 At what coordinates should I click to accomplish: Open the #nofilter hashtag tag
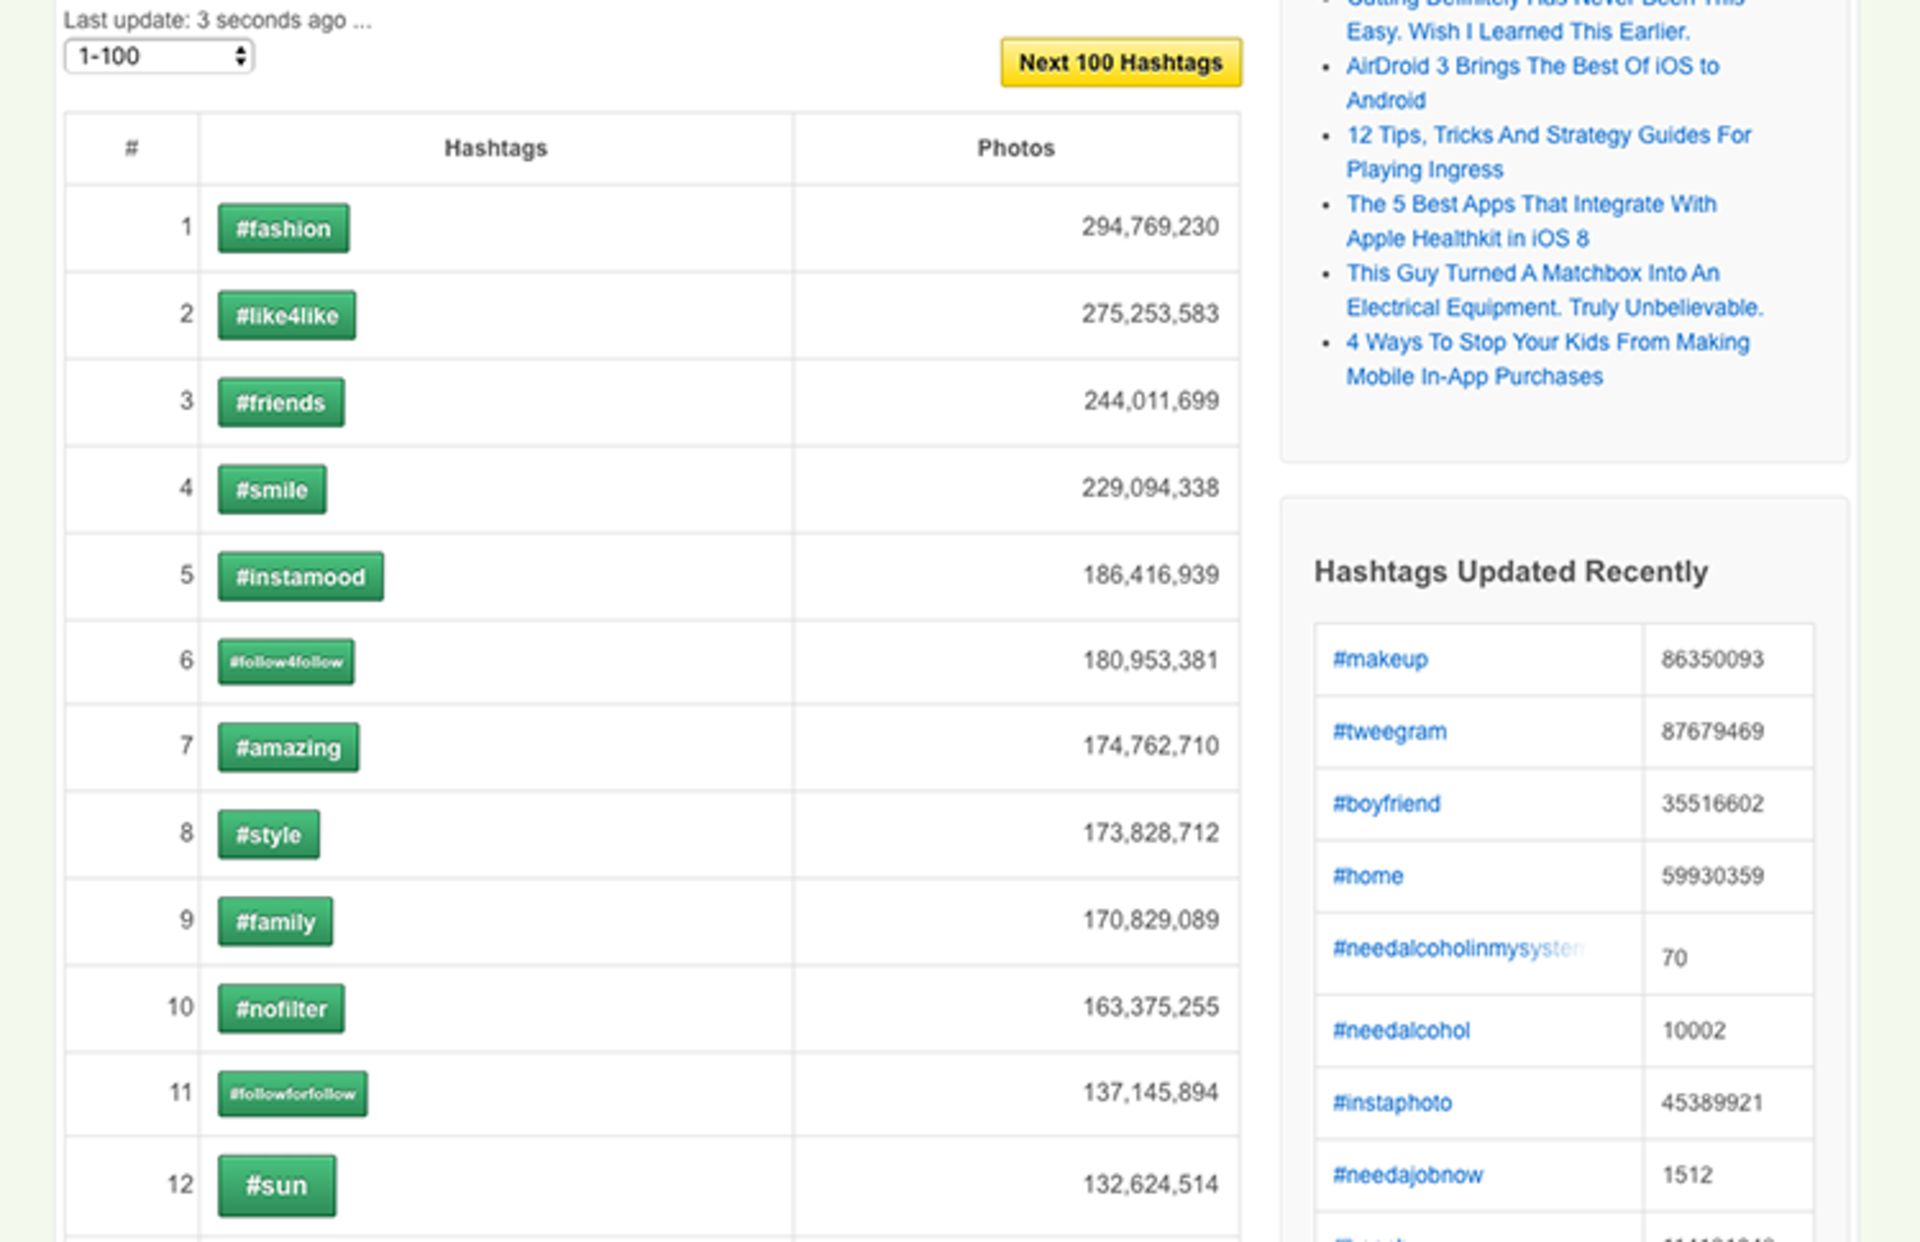[281, 1009]
